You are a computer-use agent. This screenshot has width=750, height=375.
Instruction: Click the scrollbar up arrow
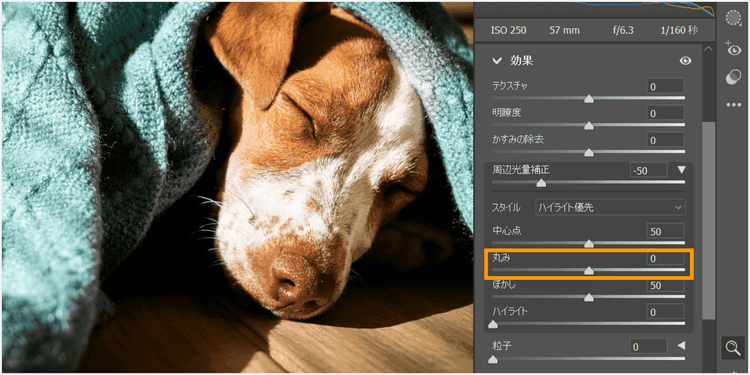[x=708, y=49]
